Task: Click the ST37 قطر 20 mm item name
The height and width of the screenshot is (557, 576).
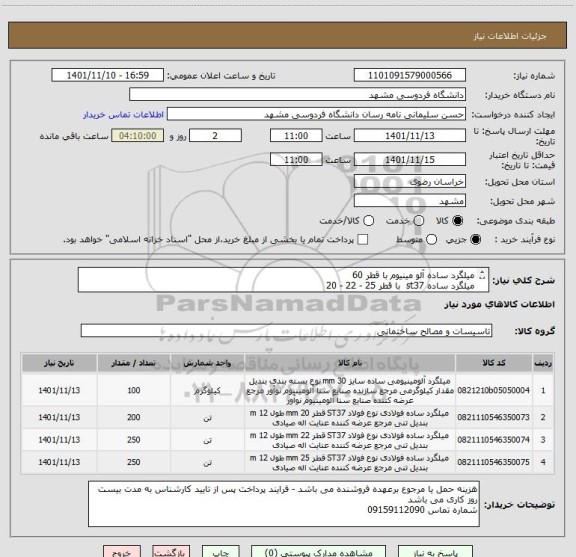Action: point(349,418)
